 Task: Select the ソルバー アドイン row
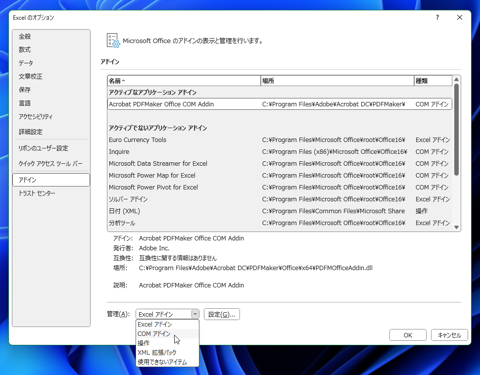(280, 199)
